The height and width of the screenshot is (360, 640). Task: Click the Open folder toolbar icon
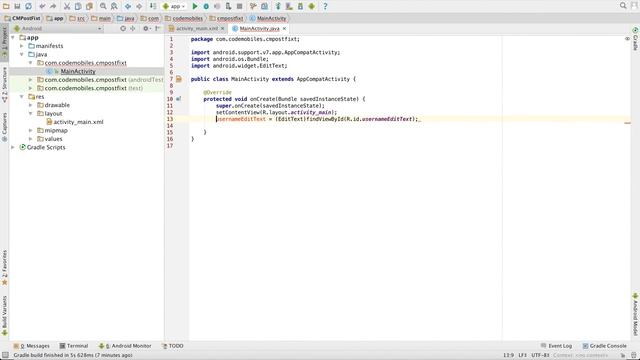click(6, 6)
